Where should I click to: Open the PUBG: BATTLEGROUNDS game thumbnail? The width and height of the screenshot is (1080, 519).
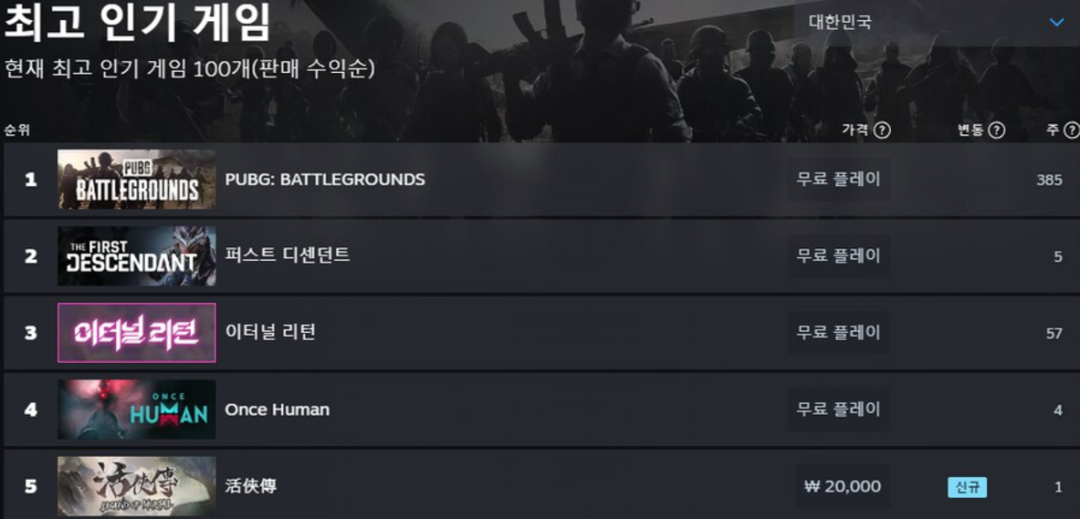(136, 179)
